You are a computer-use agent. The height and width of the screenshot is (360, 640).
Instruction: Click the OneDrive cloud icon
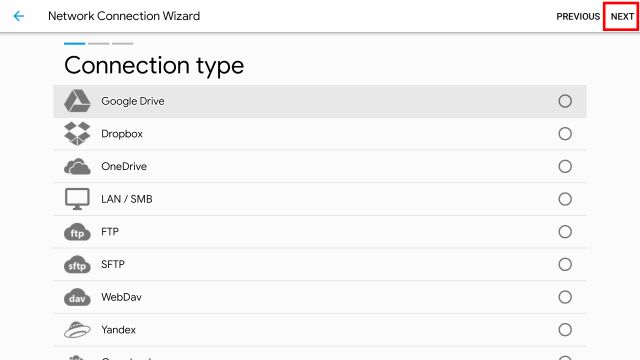click(77, 167)
